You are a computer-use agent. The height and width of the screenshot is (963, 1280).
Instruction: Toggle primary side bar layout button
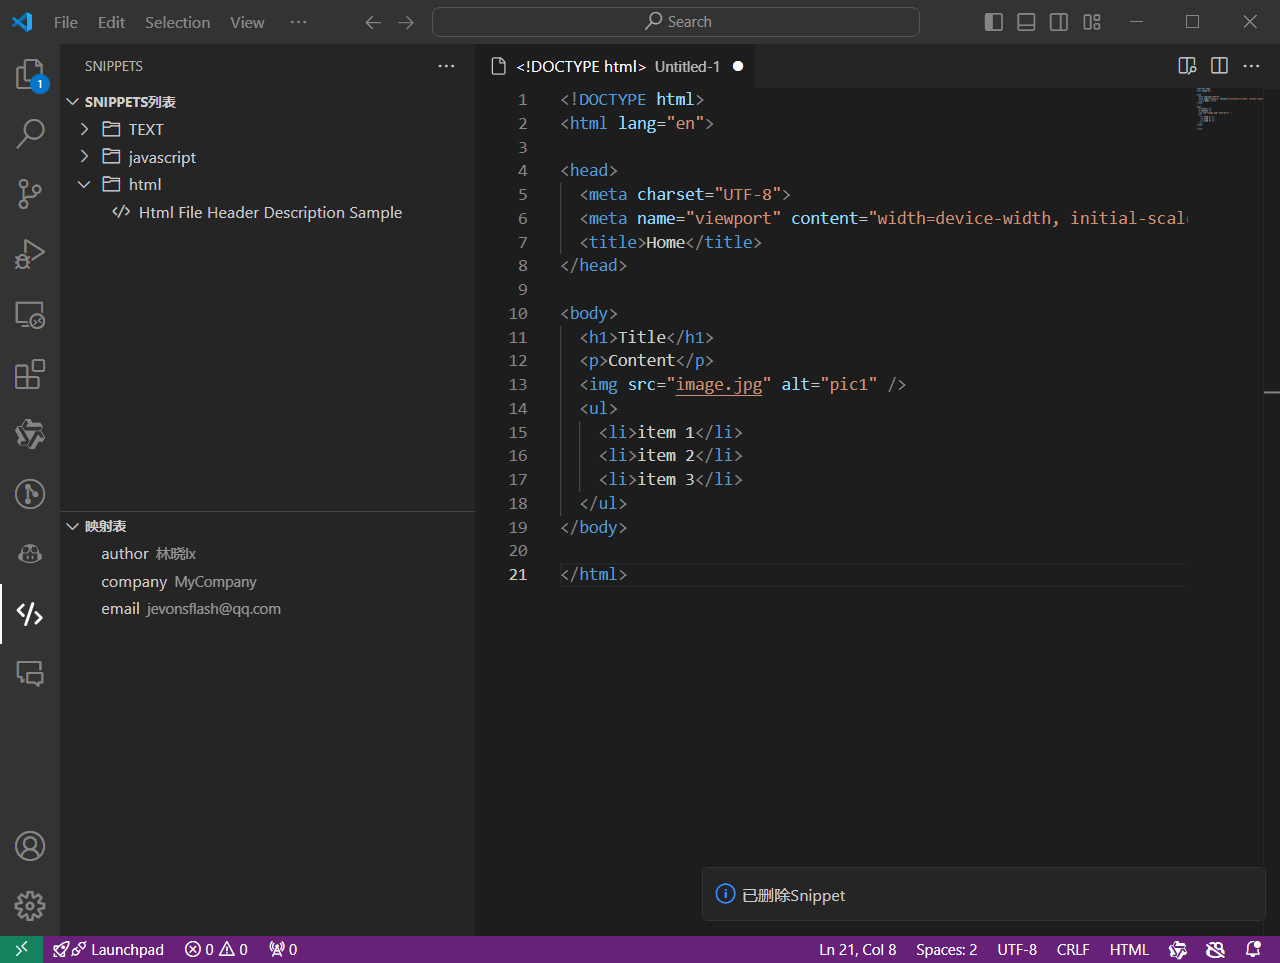point(993,22)
